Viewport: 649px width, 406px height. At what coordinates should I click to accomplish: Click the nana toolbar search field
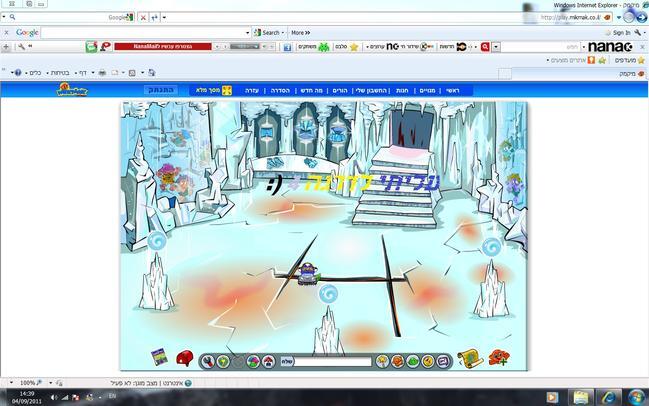[541, 47]
